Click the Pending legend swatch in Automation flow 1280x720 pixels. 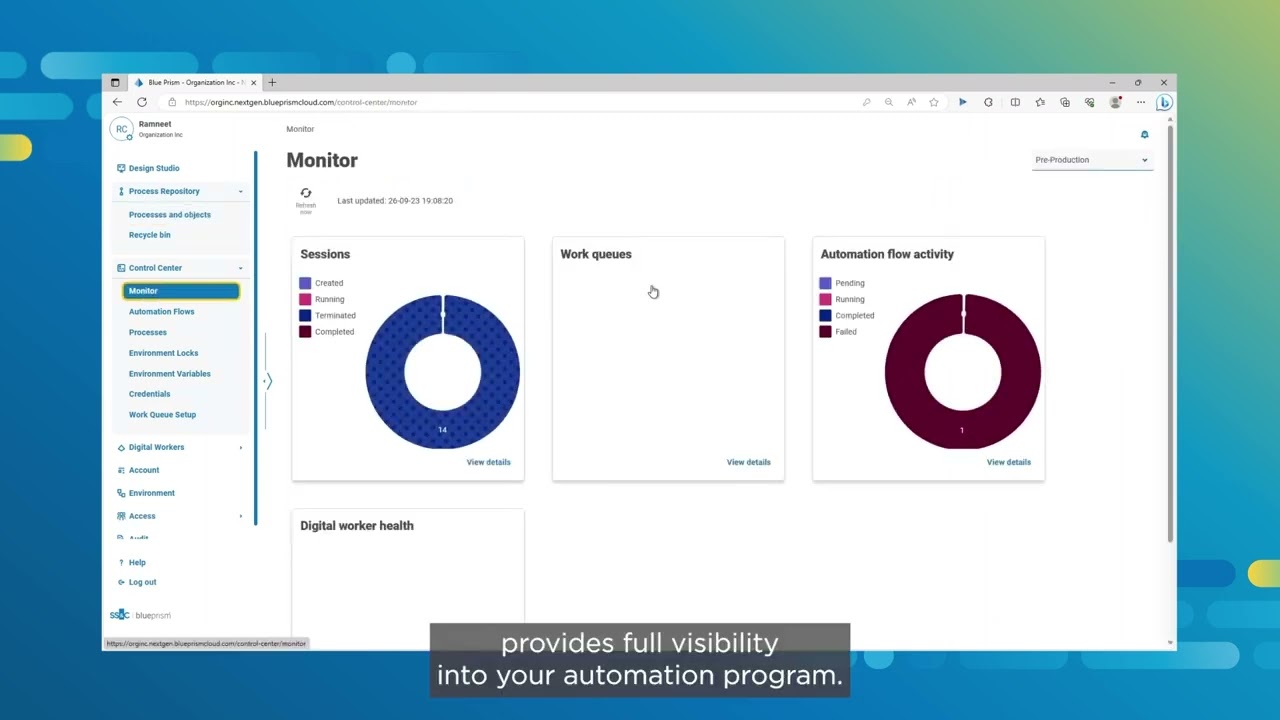tap(825, 283)
